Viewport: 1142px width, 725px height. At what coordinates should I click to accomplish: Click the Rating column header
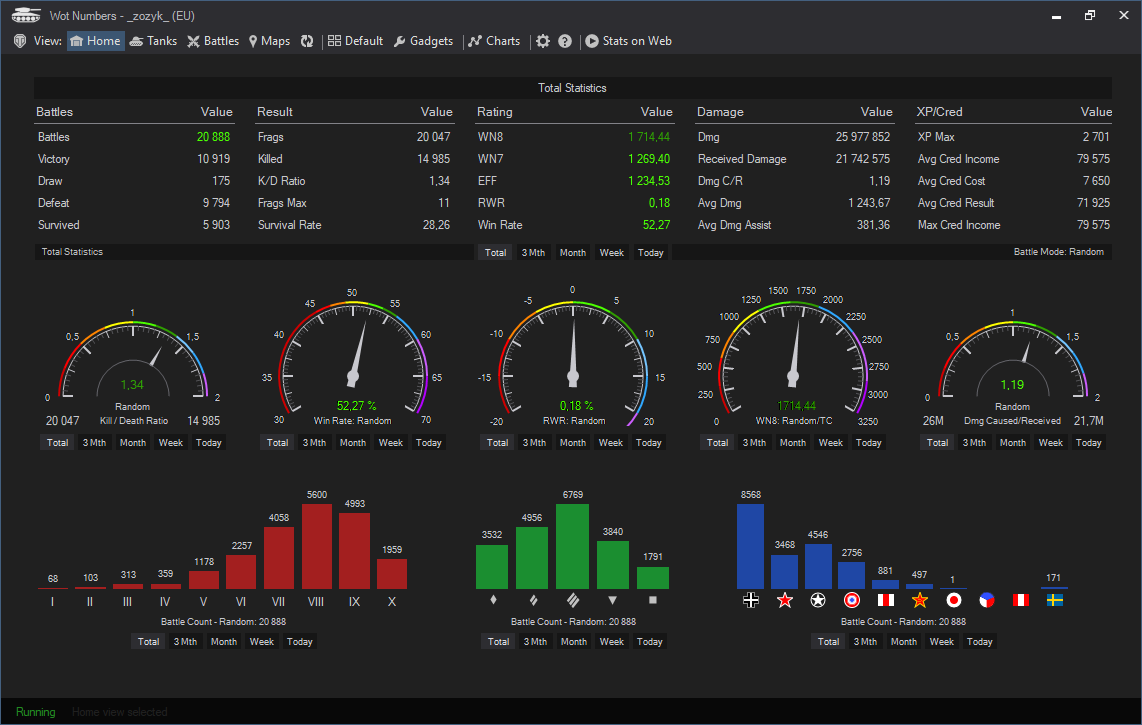(x=495, y=112)
